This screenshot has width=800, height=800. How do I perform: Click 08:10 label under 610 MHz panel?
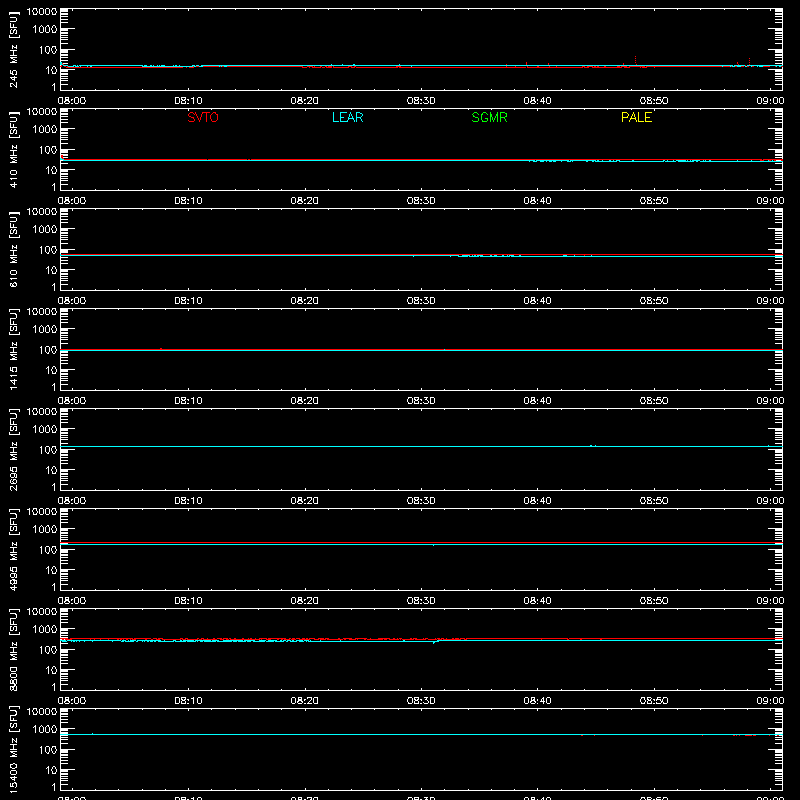(x=188, y=301)
